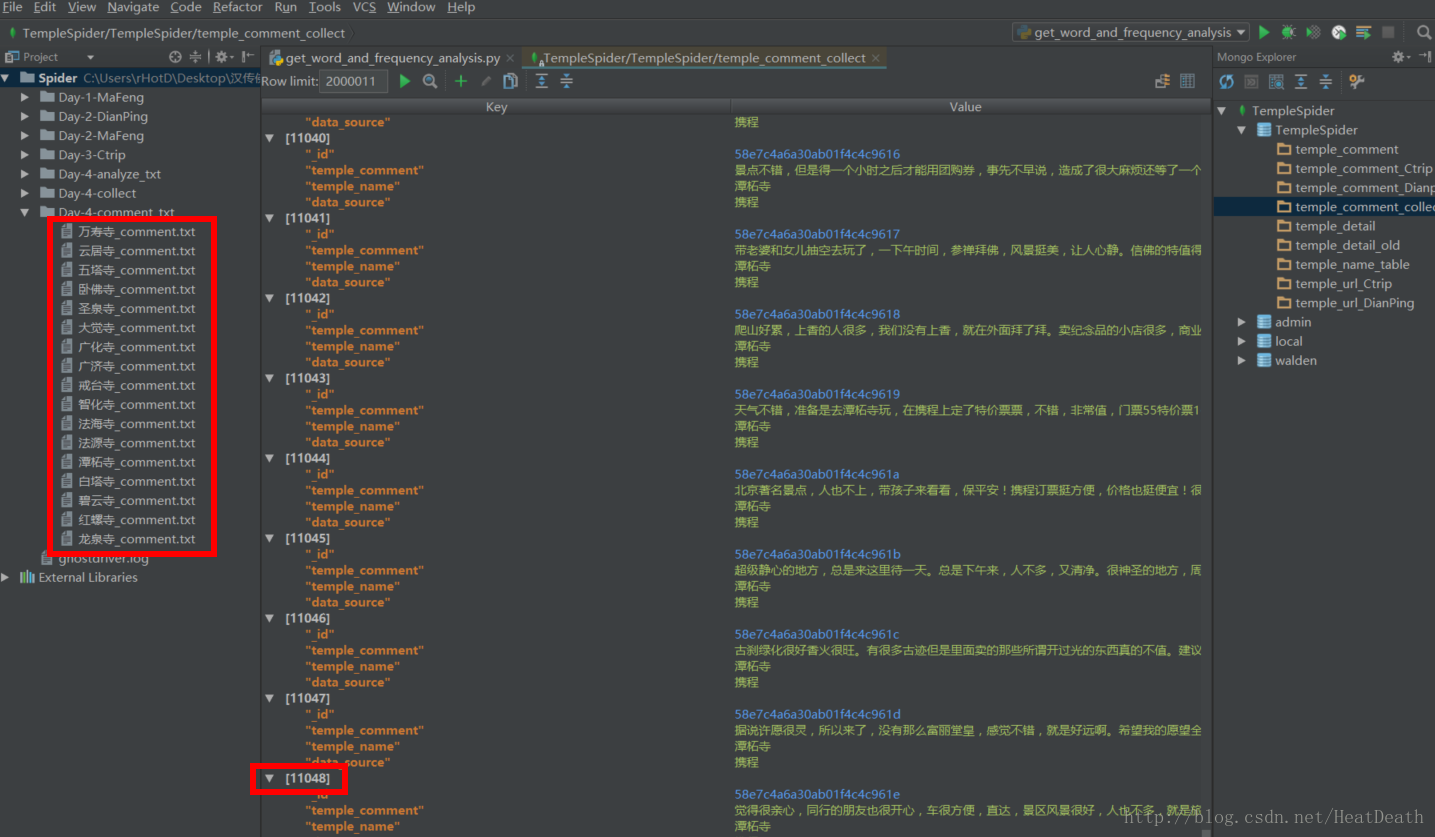The height and width of the screenshot is (837, 1435).
Task: Open Mongo shell console icon
Action: point(1251,81)
